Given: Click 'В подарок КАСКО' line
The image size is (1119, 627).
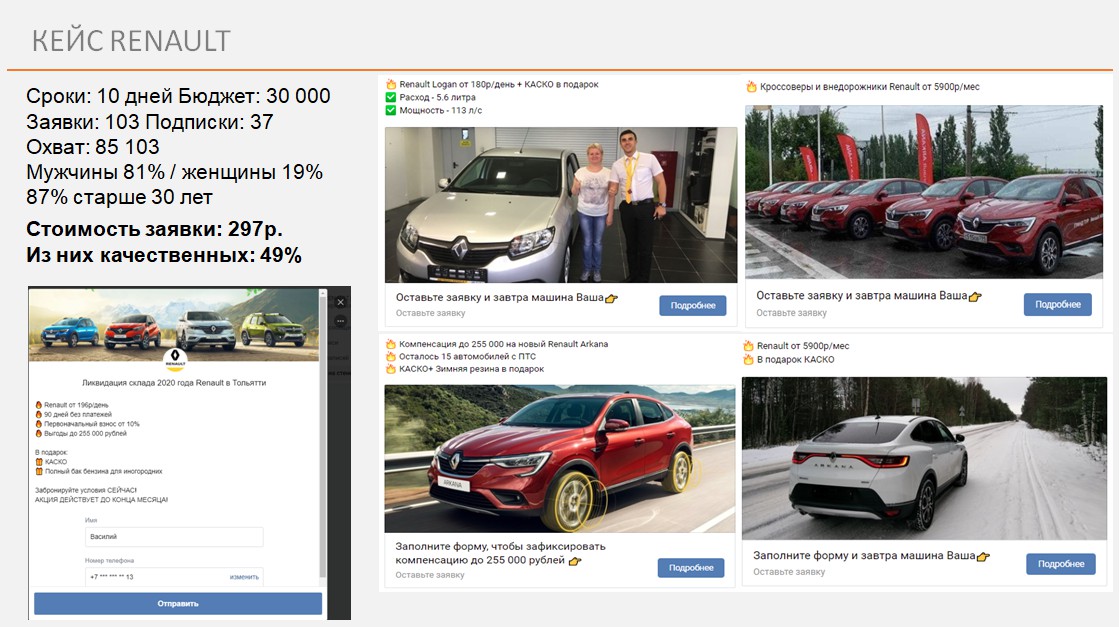Looking at the screenshot, I should point(795,360).
